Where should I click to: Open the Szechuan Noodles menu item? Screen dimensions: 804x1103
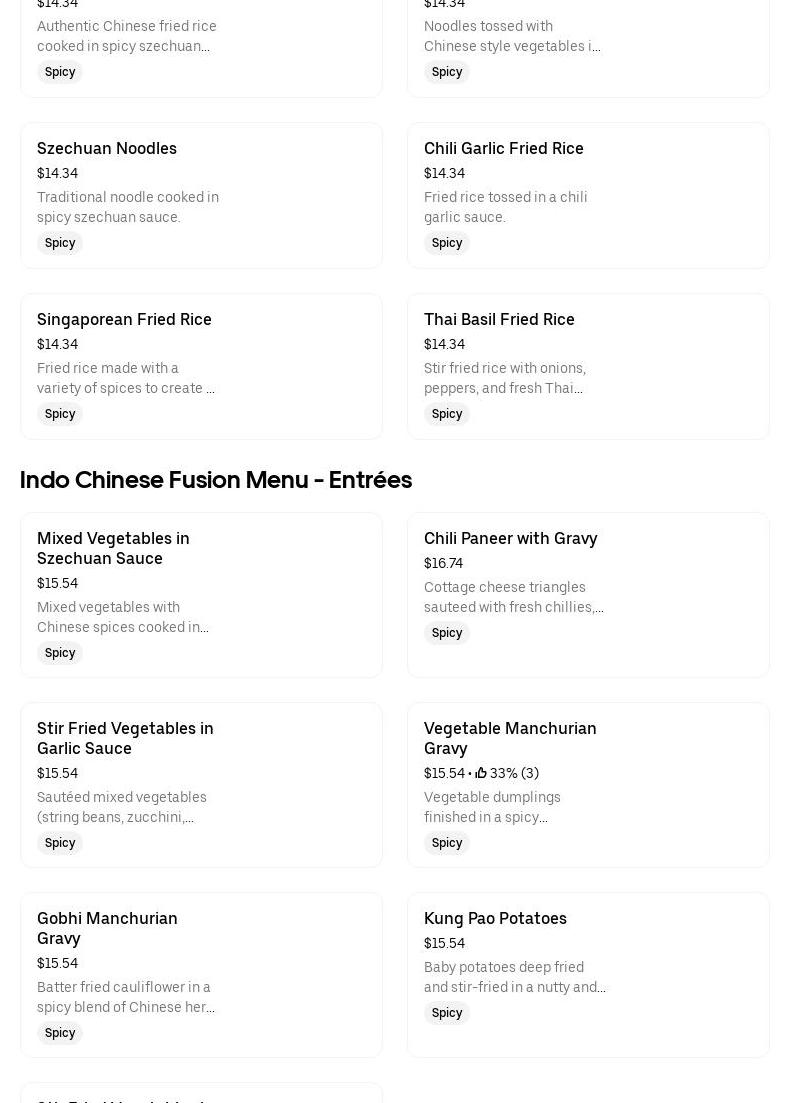coord(107,148)
